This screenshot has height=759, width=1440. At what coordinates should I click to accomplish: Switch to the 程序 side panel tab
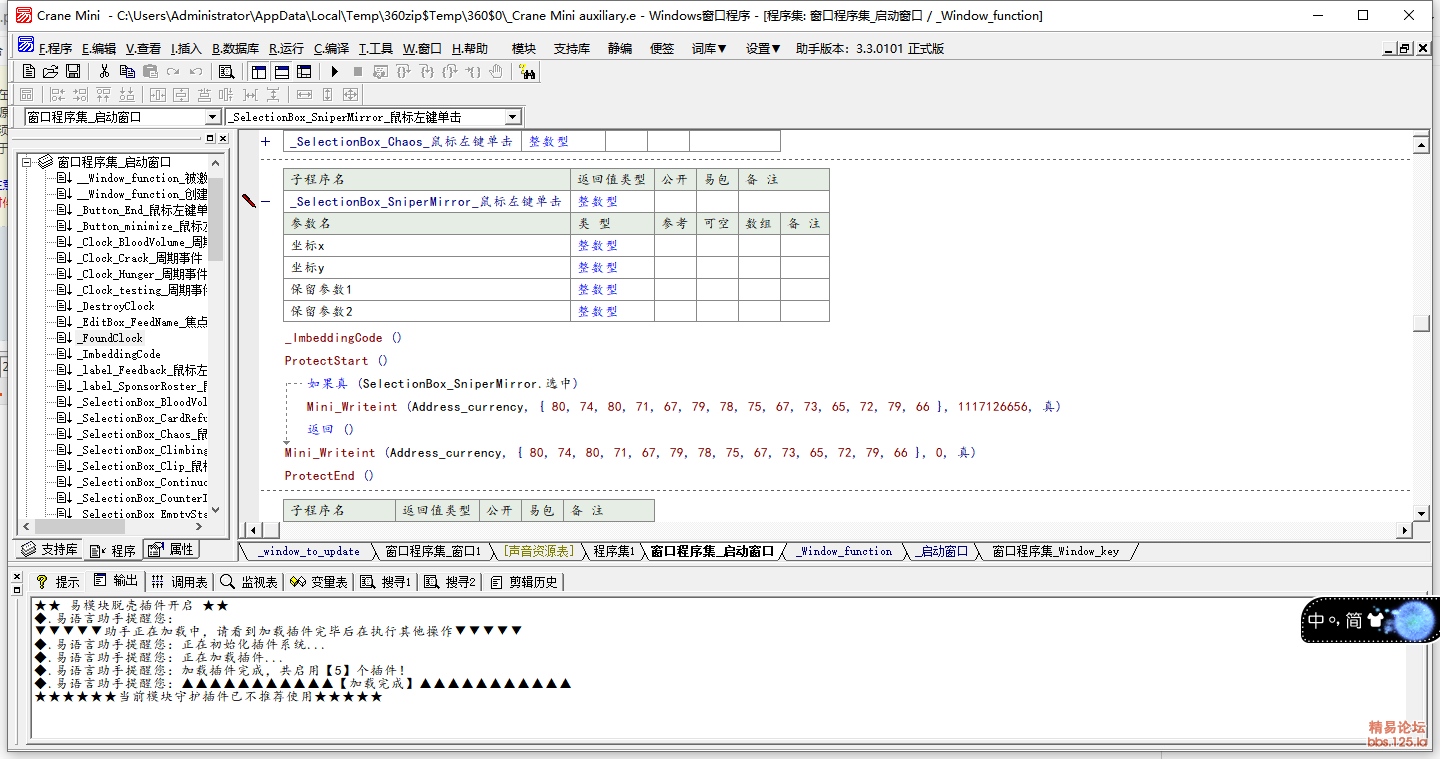coord(113,550)
